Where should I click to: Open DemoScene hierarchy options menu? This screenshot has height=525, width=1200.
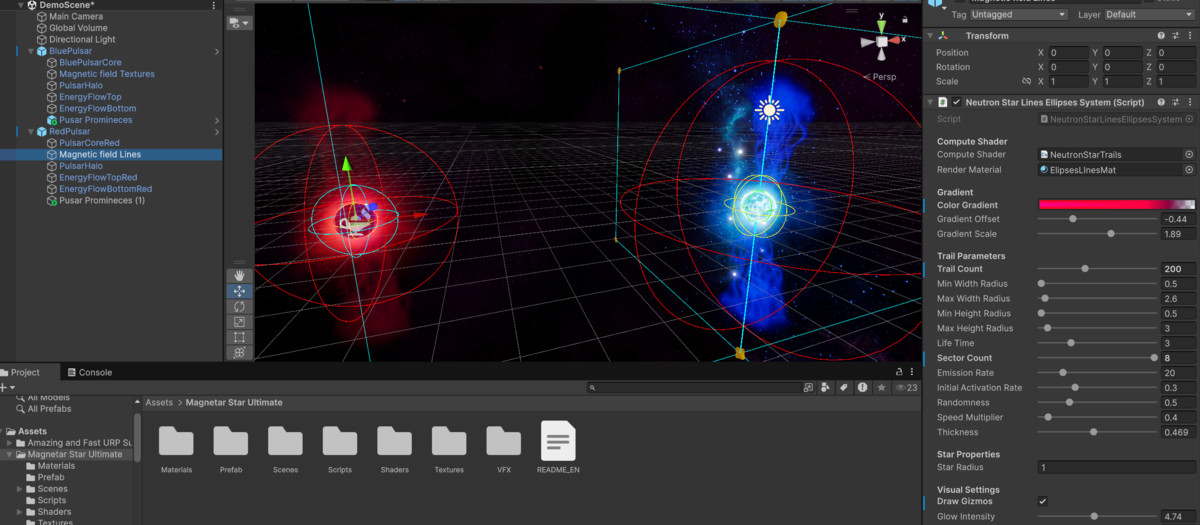coord(214,5)
